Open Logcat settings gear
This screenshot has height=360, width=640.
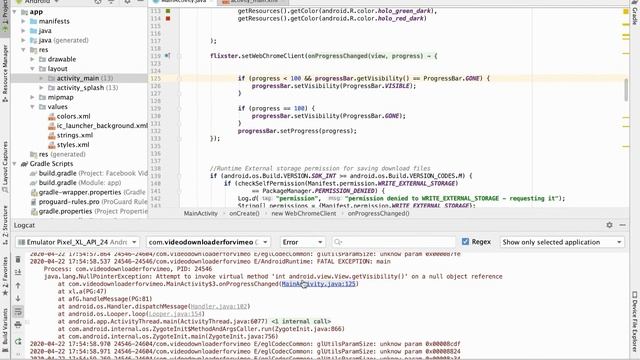(x=609, y=225)
